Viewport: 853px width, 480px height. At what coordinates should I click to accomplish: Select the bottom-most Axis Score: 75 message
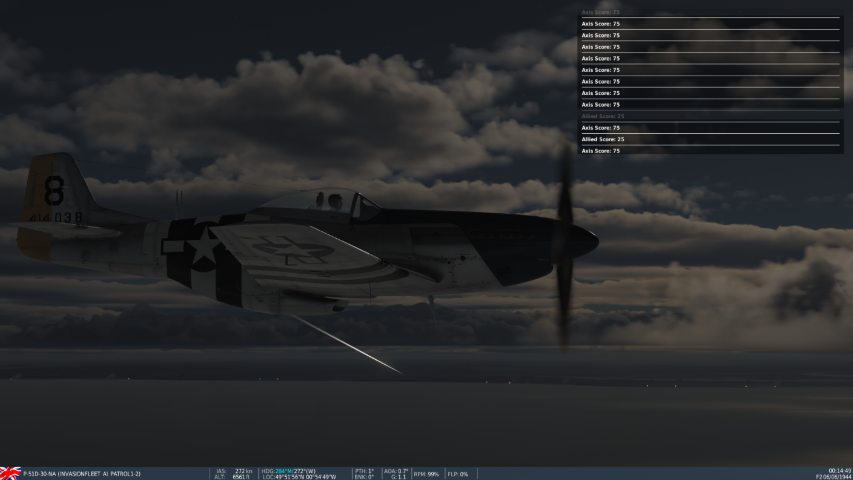pyautogui.click(x=601, y=151)
